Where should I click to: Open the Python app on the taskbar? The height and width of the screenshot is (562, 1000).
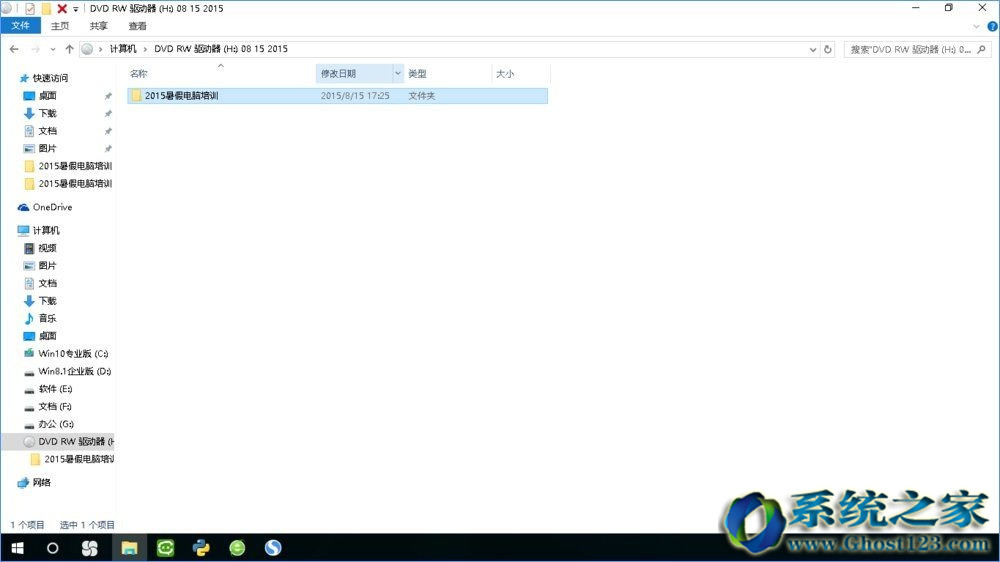tap(201, 548)
